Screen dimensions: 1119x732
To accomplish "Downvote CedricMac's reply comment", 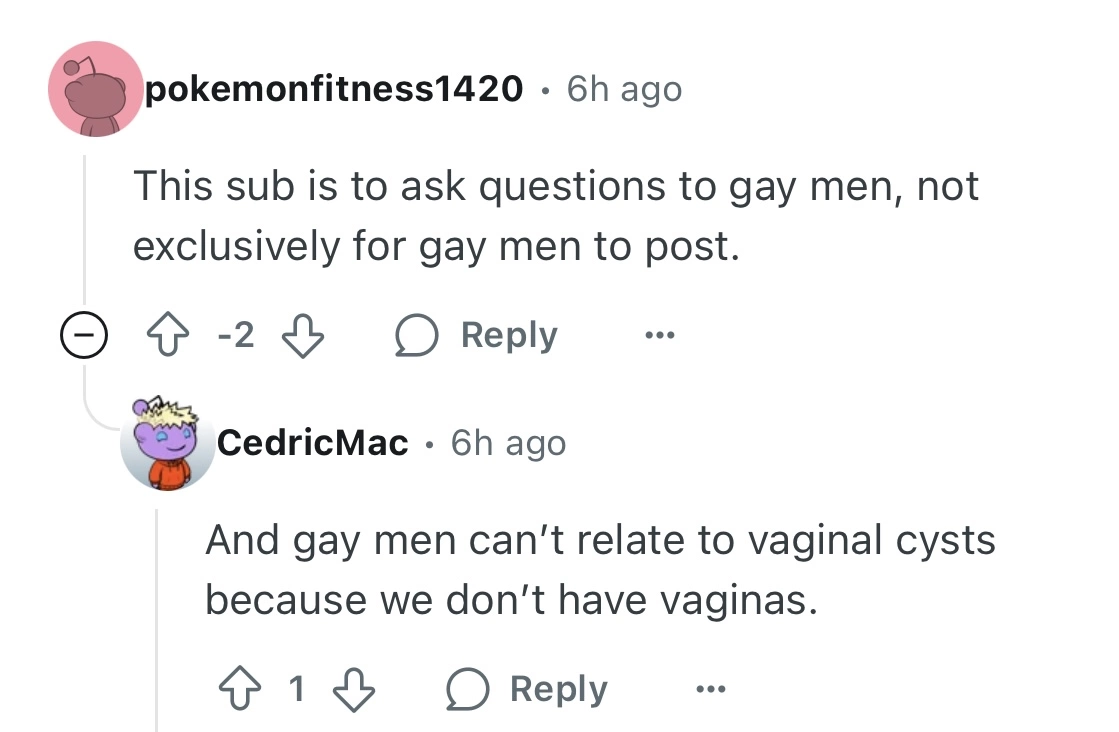I will click(354, 688).
